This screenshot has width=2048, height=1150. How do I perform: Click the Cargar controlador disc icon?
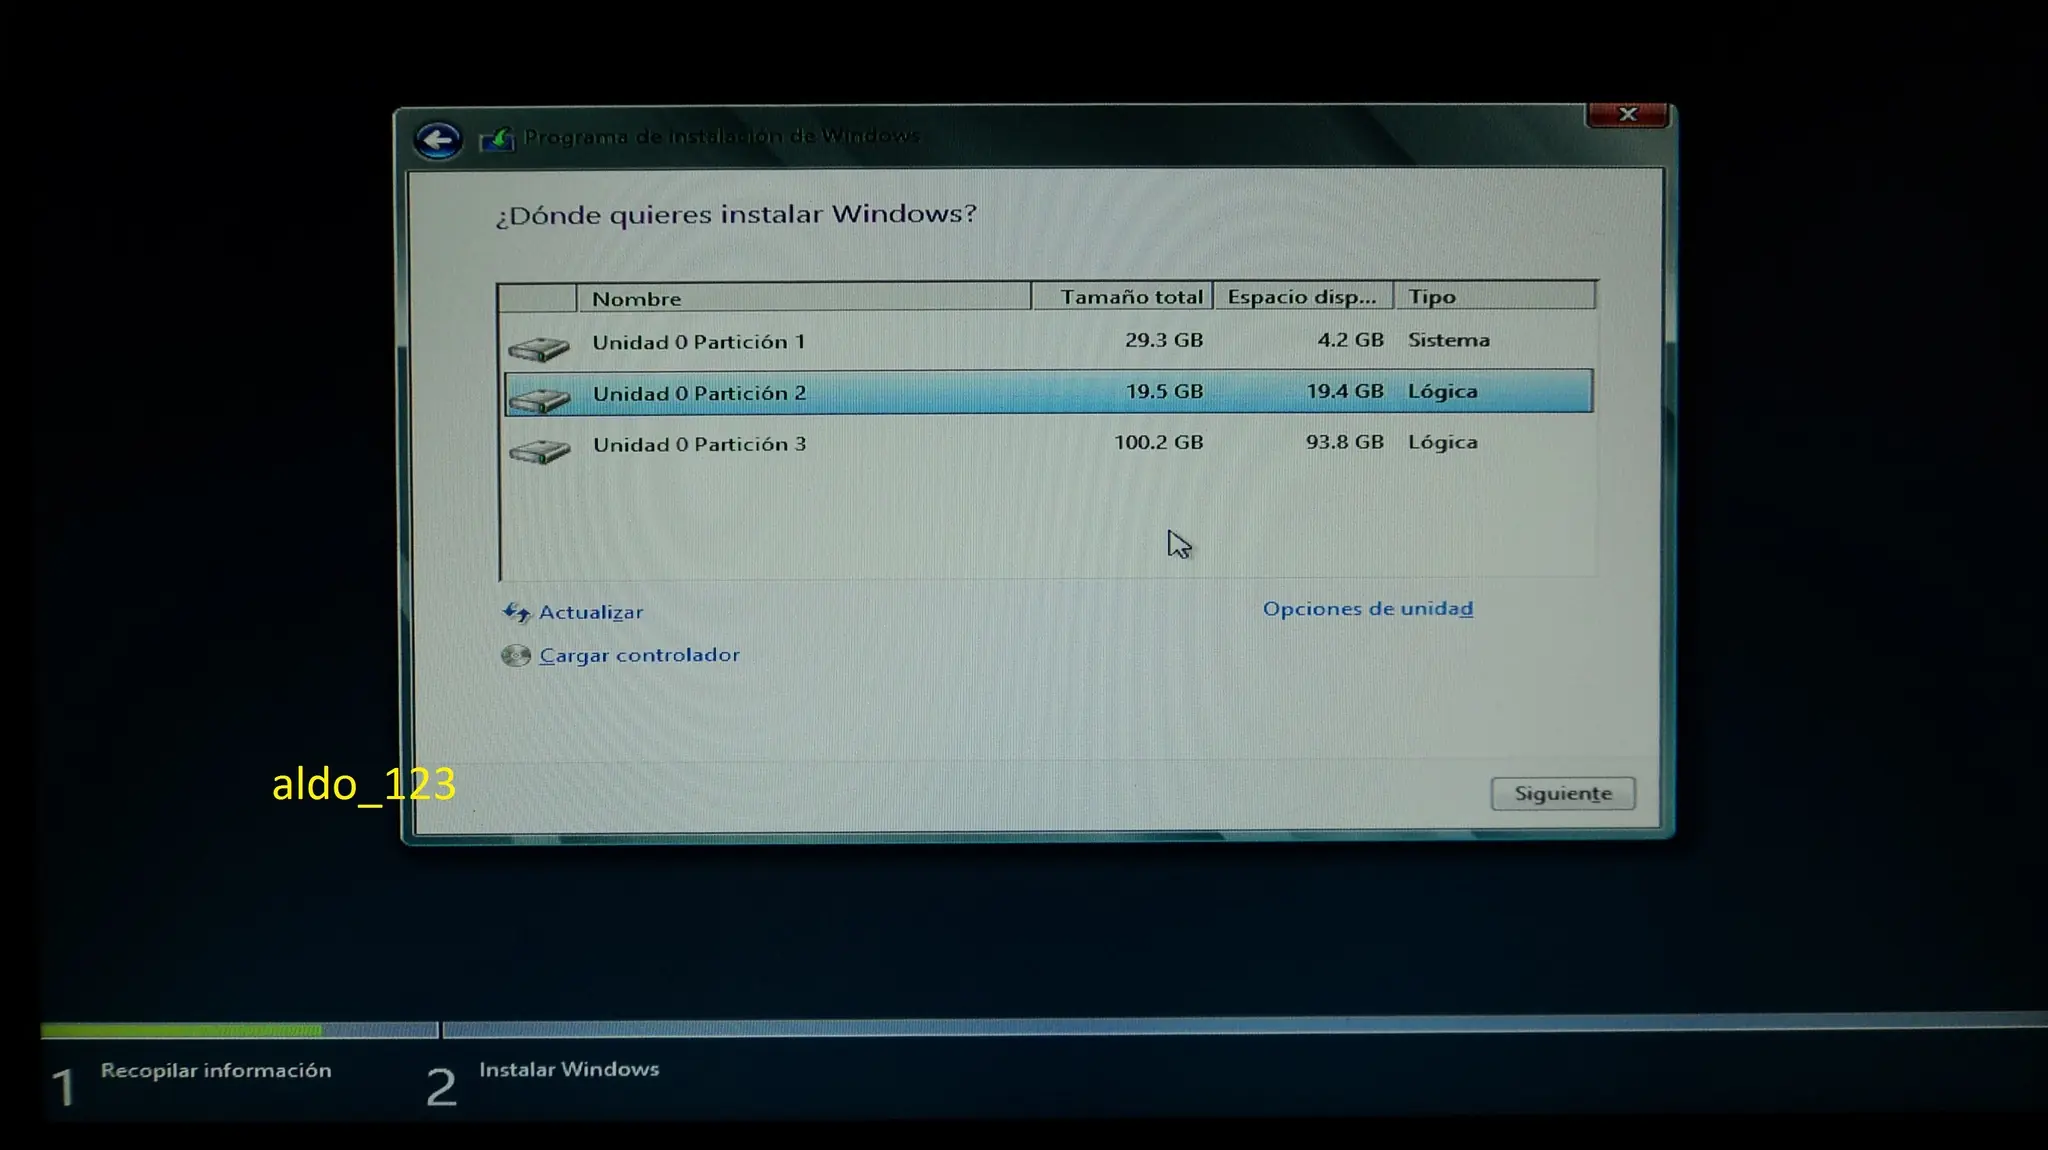[x=516, y=656]
